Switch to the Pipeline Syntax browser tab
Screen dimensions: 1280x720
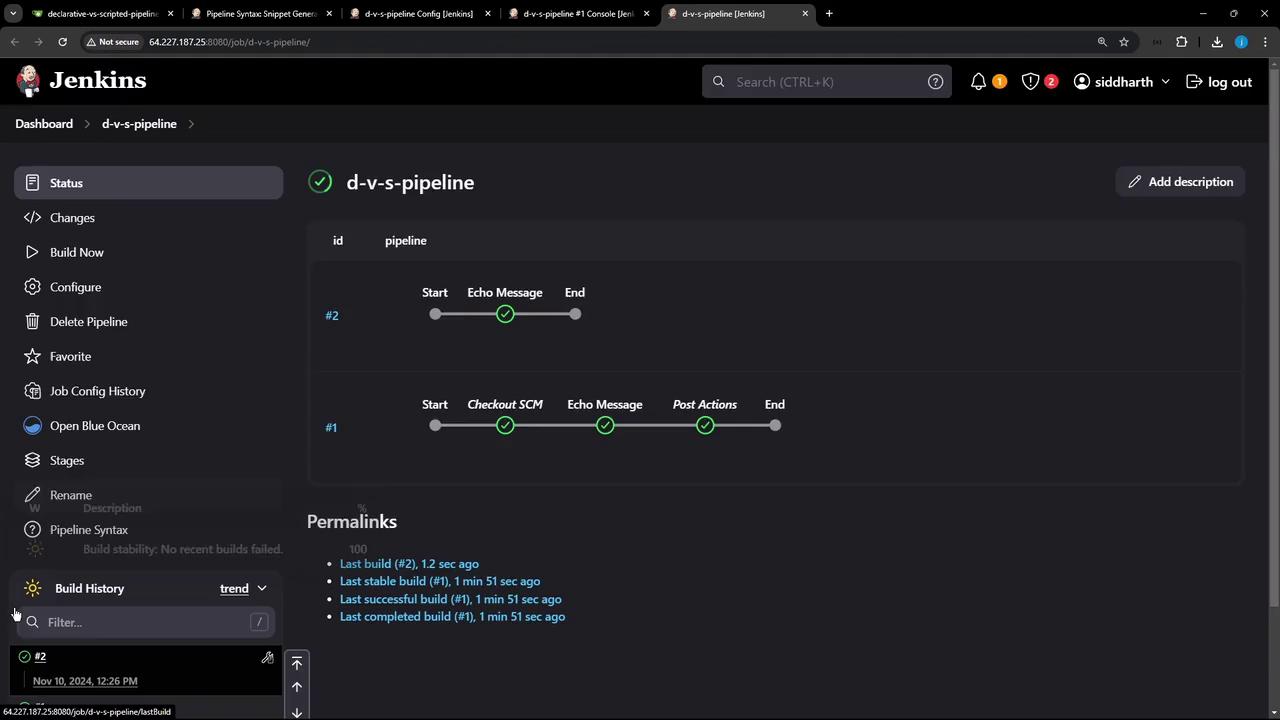[260, 14]
